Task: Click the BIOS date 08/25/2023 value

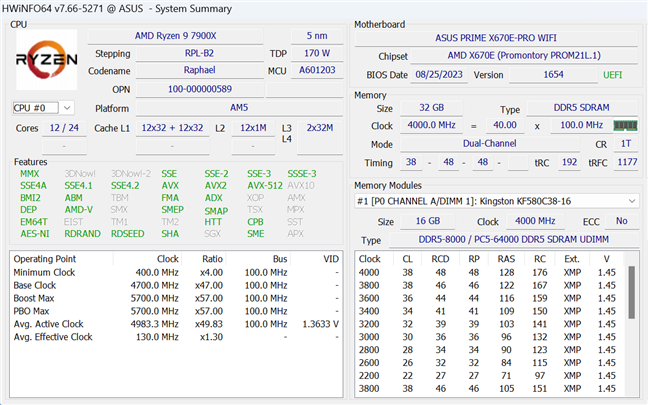Action: coord(439,75)
